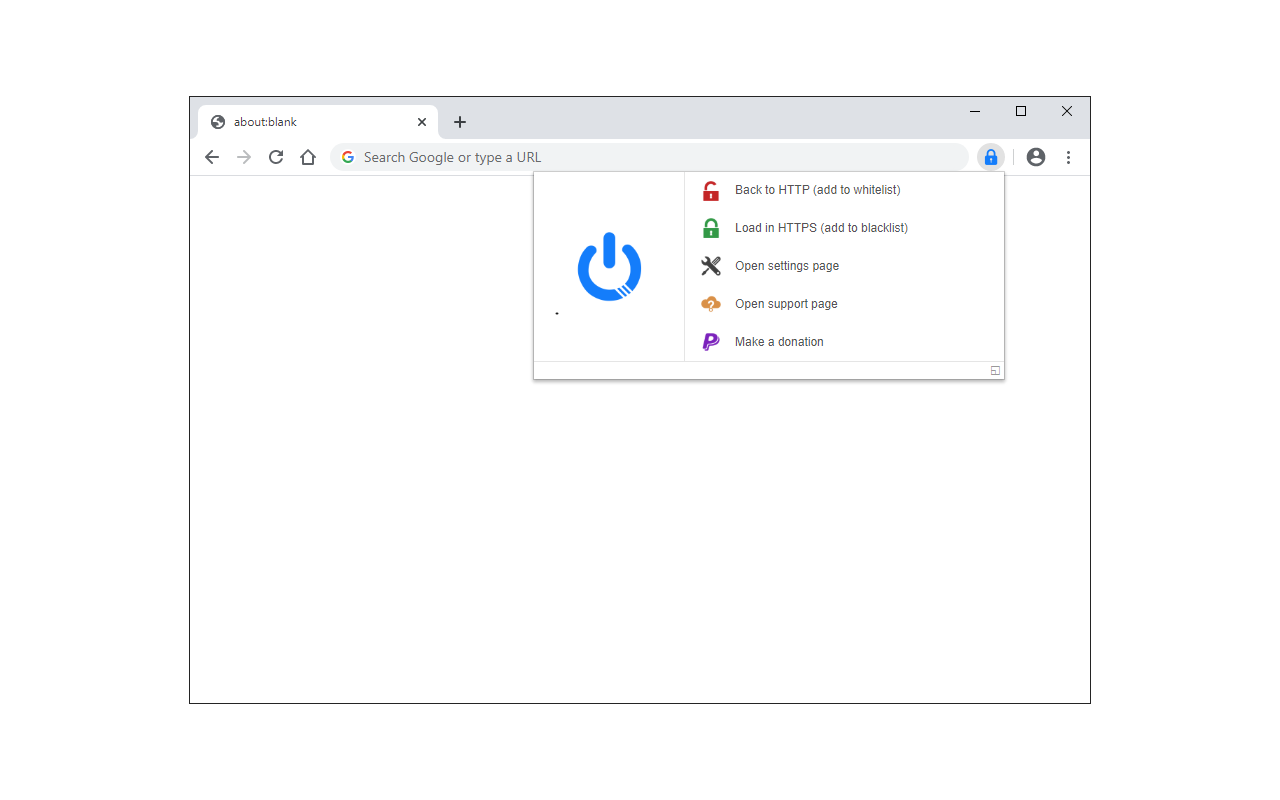Choose Make a donation

pos(779,341)
